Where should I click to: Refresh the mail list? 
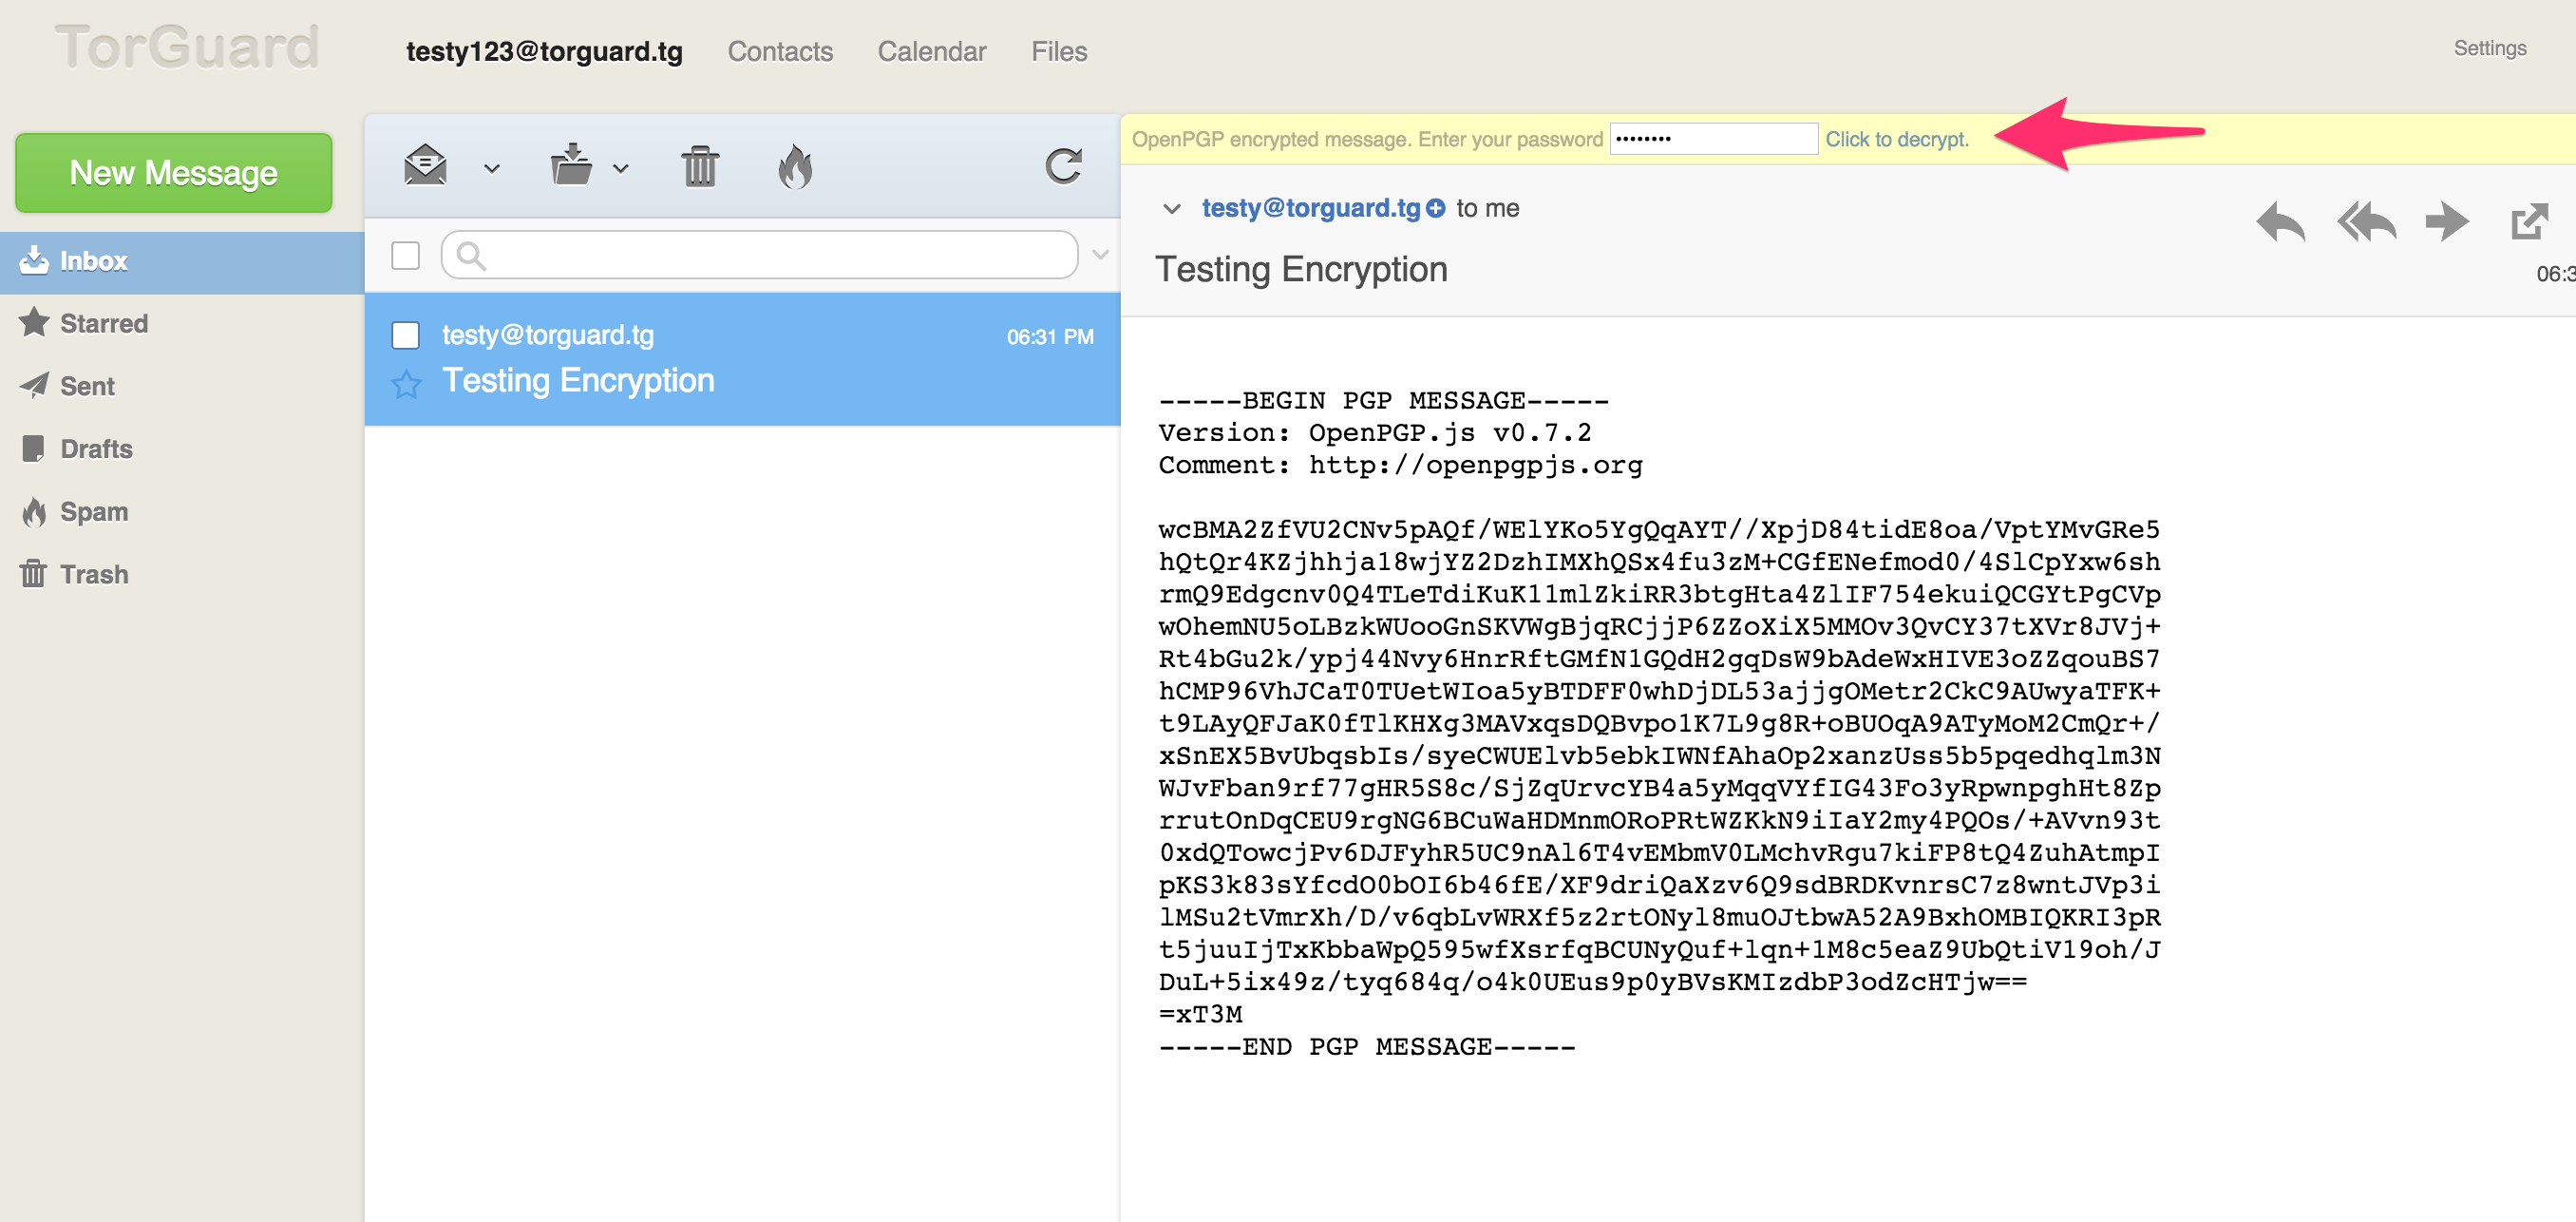[x=1064, y=166]
